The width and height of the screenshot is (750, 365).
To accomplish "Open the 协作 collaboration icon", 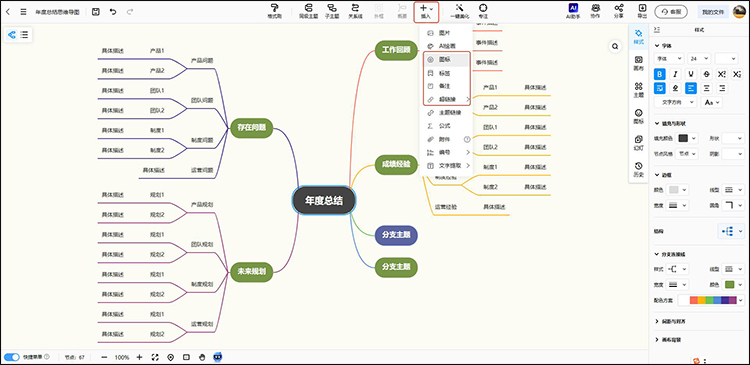I will [596, 8].
